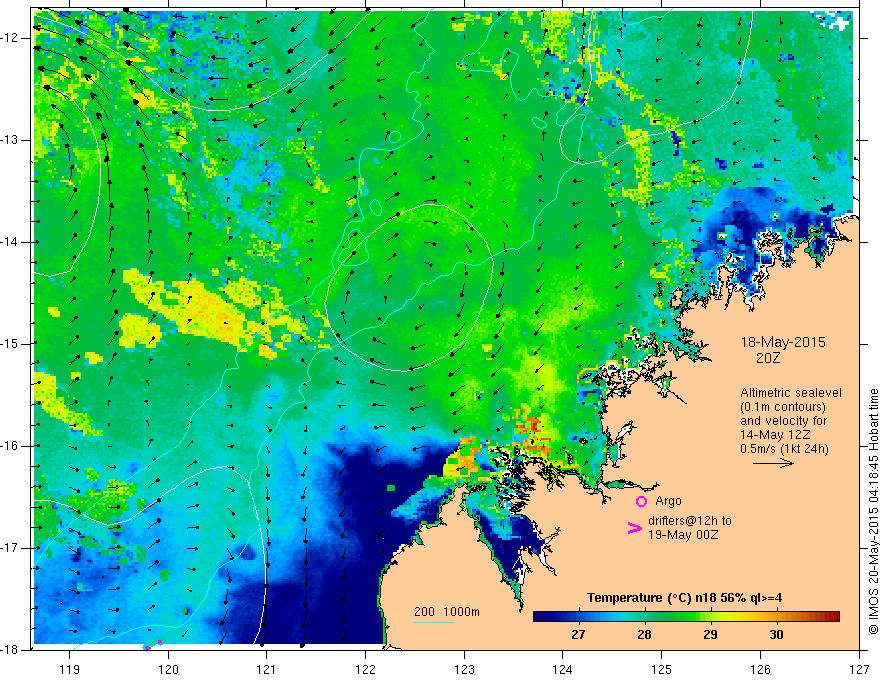Click the red end of temperature colorbar
Viewport: 880px width, 680px height.
click(833, 616)
